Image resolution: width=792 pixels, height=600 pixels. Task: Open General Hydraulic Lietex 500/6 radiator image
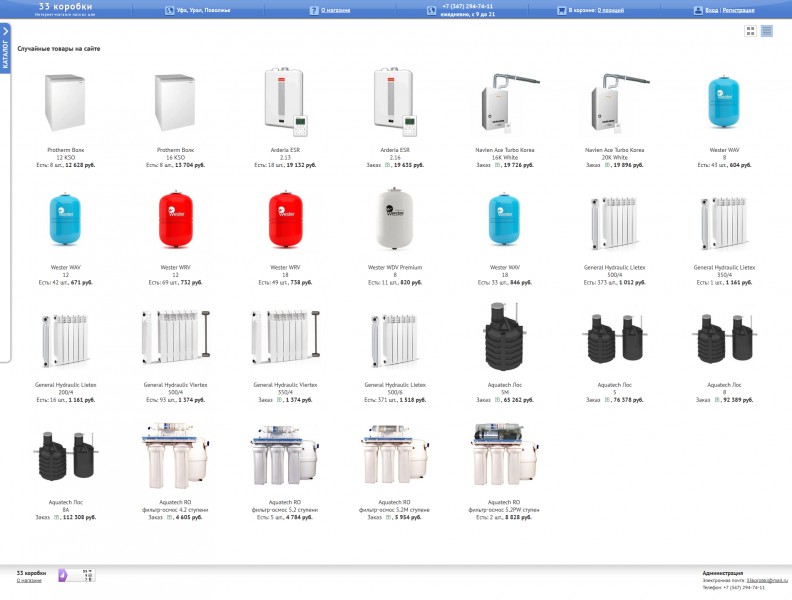point(395,340)
